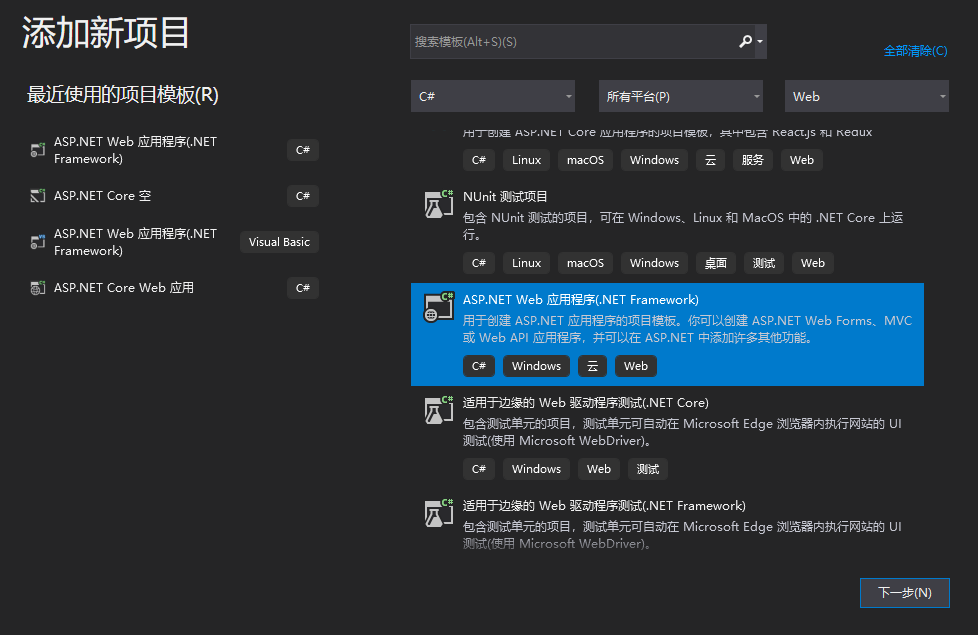
Task: Click the 适用于边缘的 Web 驱动程序测试(.NET Core) template icon
Action: (x=437, y=411)
